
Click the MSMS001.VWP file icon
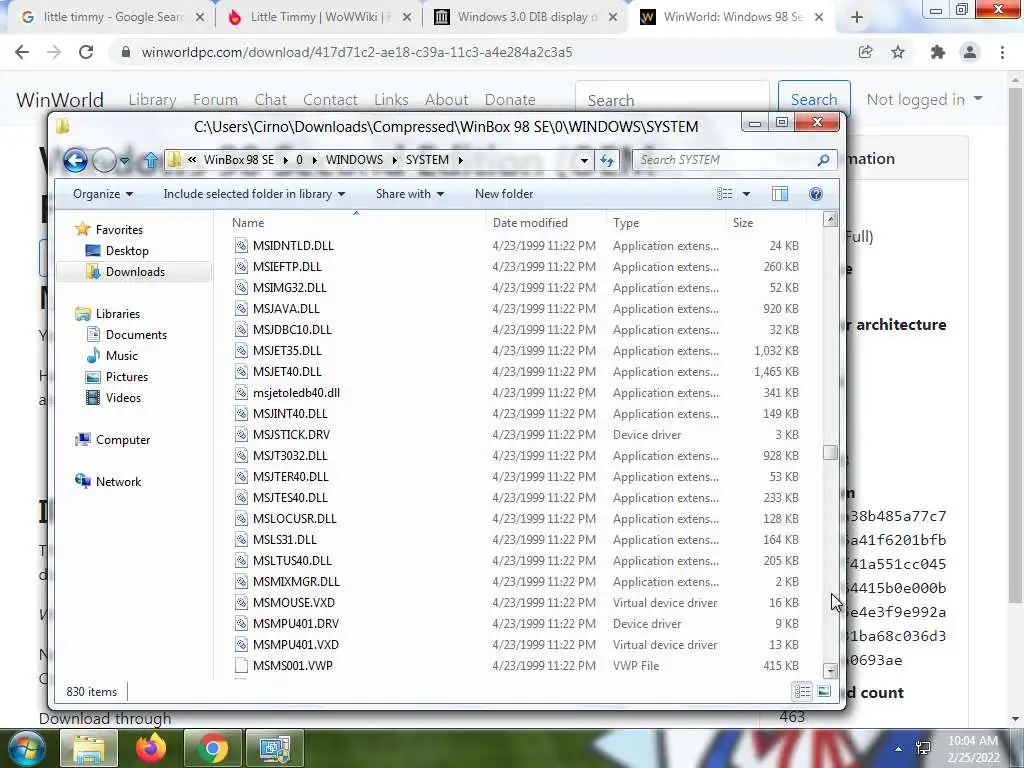241,665
